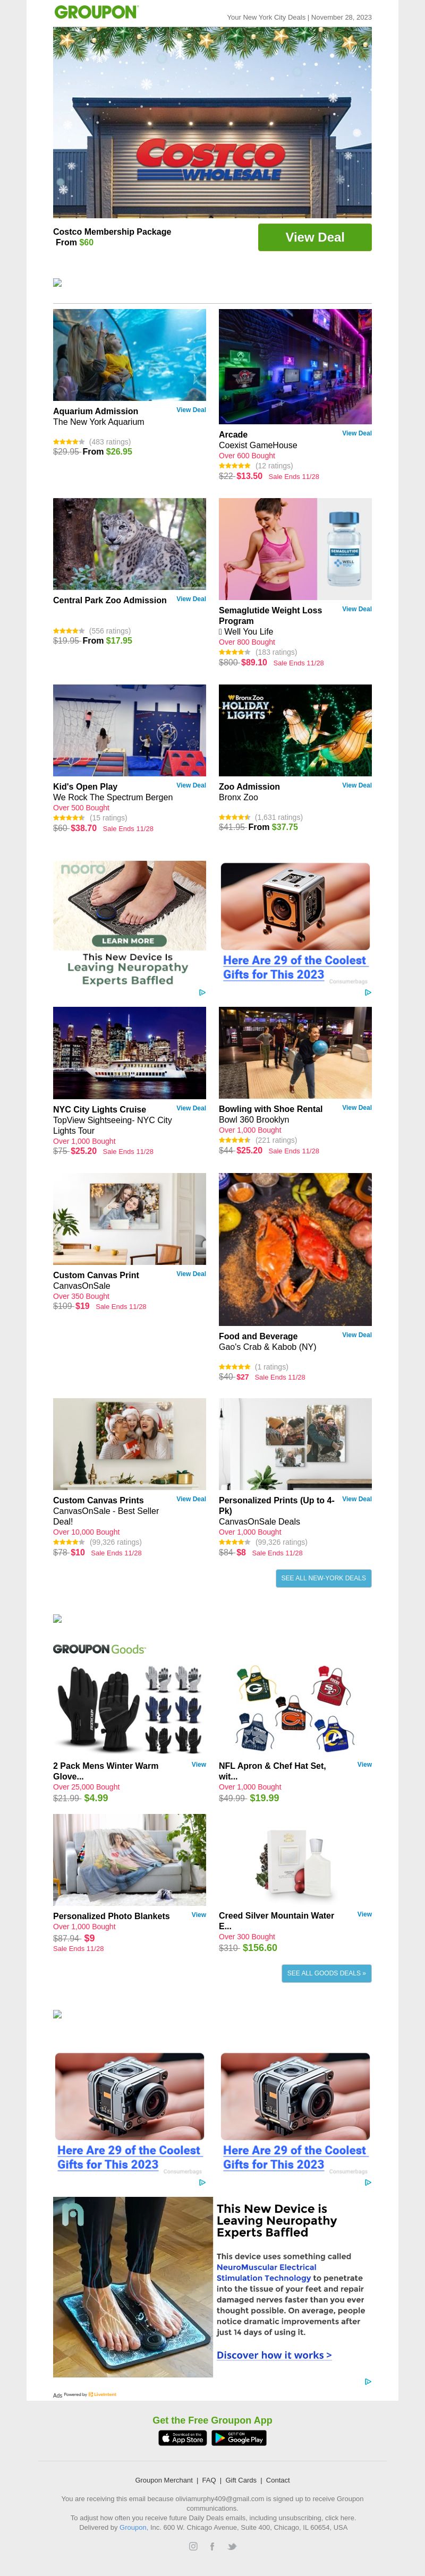Click the Bronx Zoo Holiday Lights image

(295, 730)
